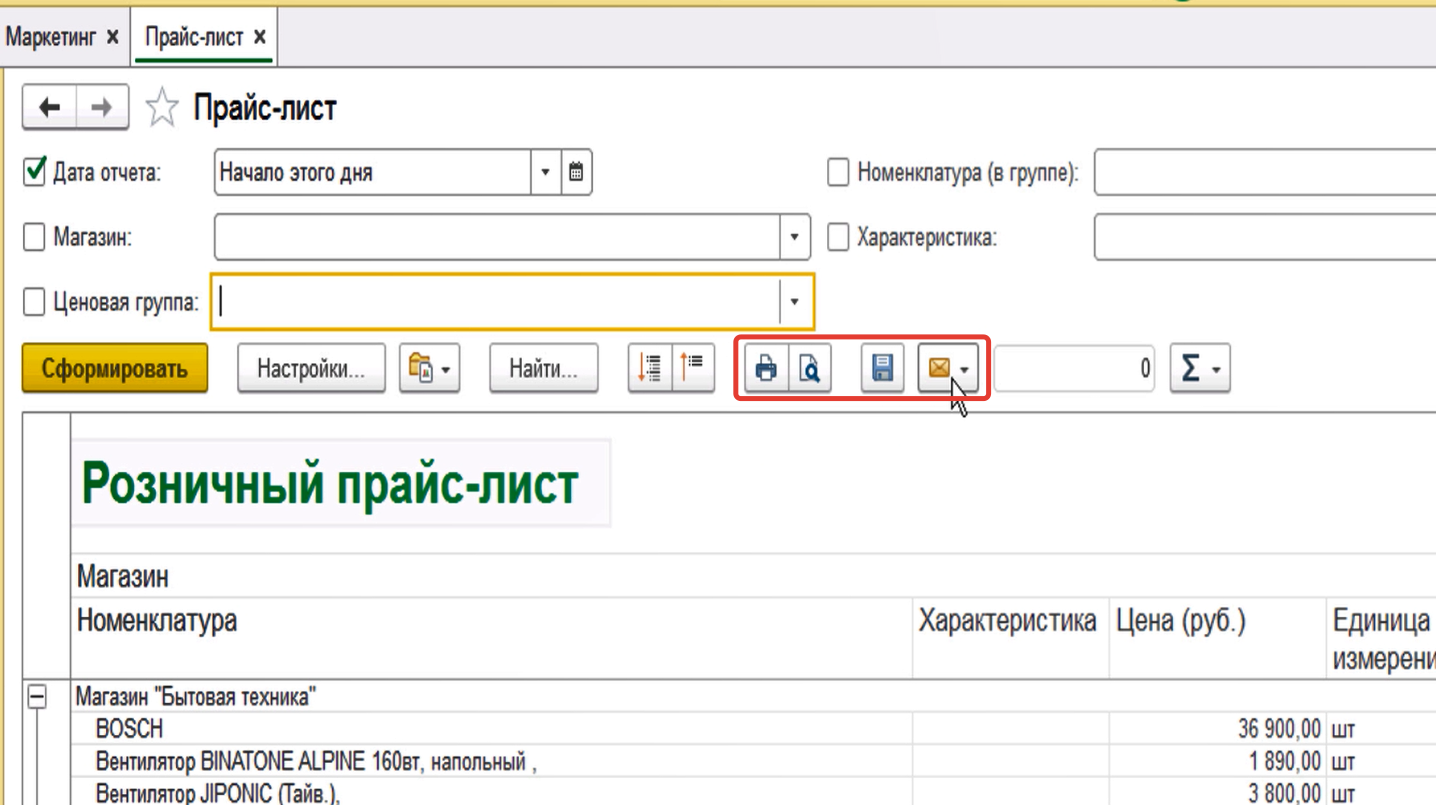This screenshot has height=805, width=1436.
Task: Uncheck the Дата отчета checkbox
Action: (34, 172)
